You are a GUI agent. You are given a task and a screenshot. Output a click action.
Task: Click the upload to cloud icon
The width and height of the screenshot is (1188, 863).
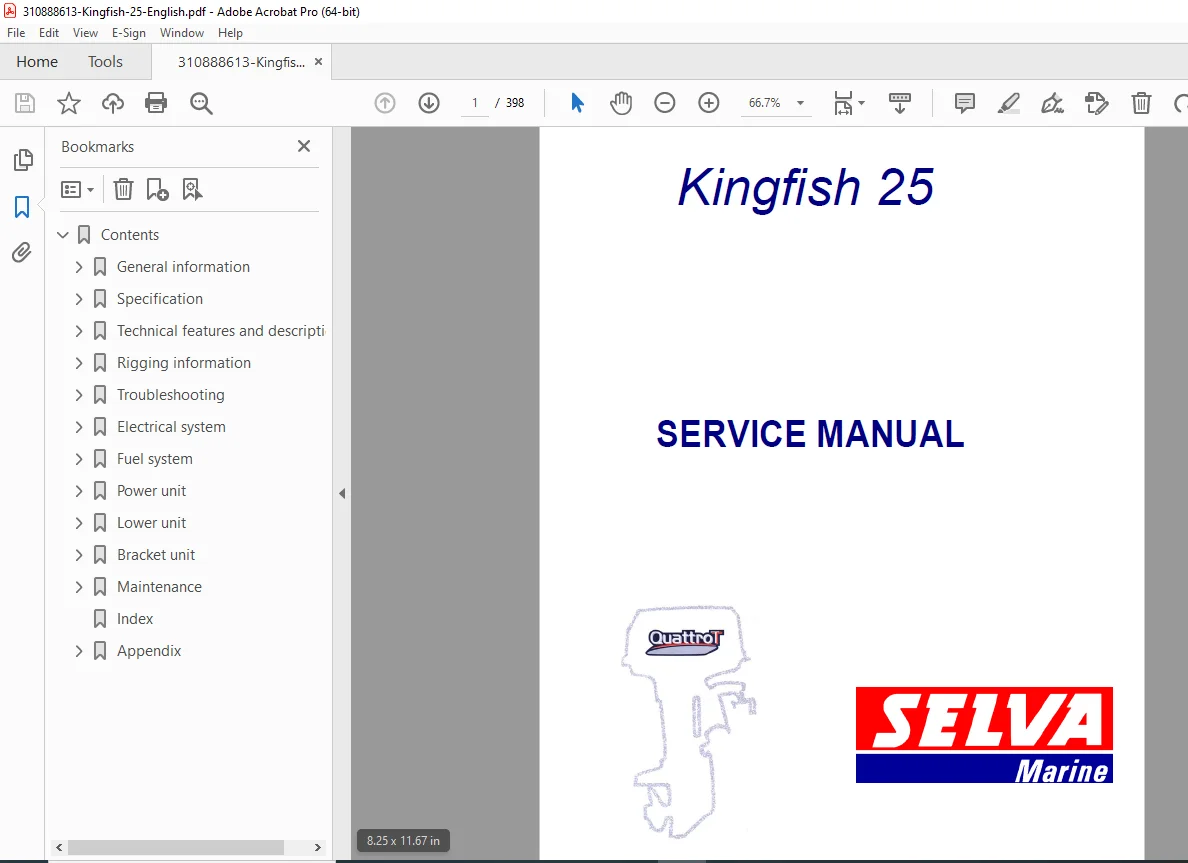tap(113, 103)
